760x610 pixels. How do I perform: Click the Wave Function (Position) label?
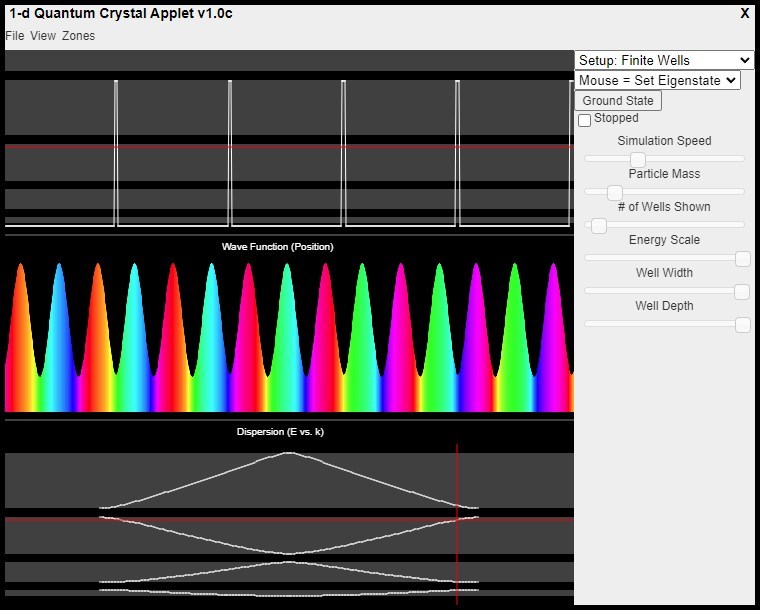click(x=278, y=247)
